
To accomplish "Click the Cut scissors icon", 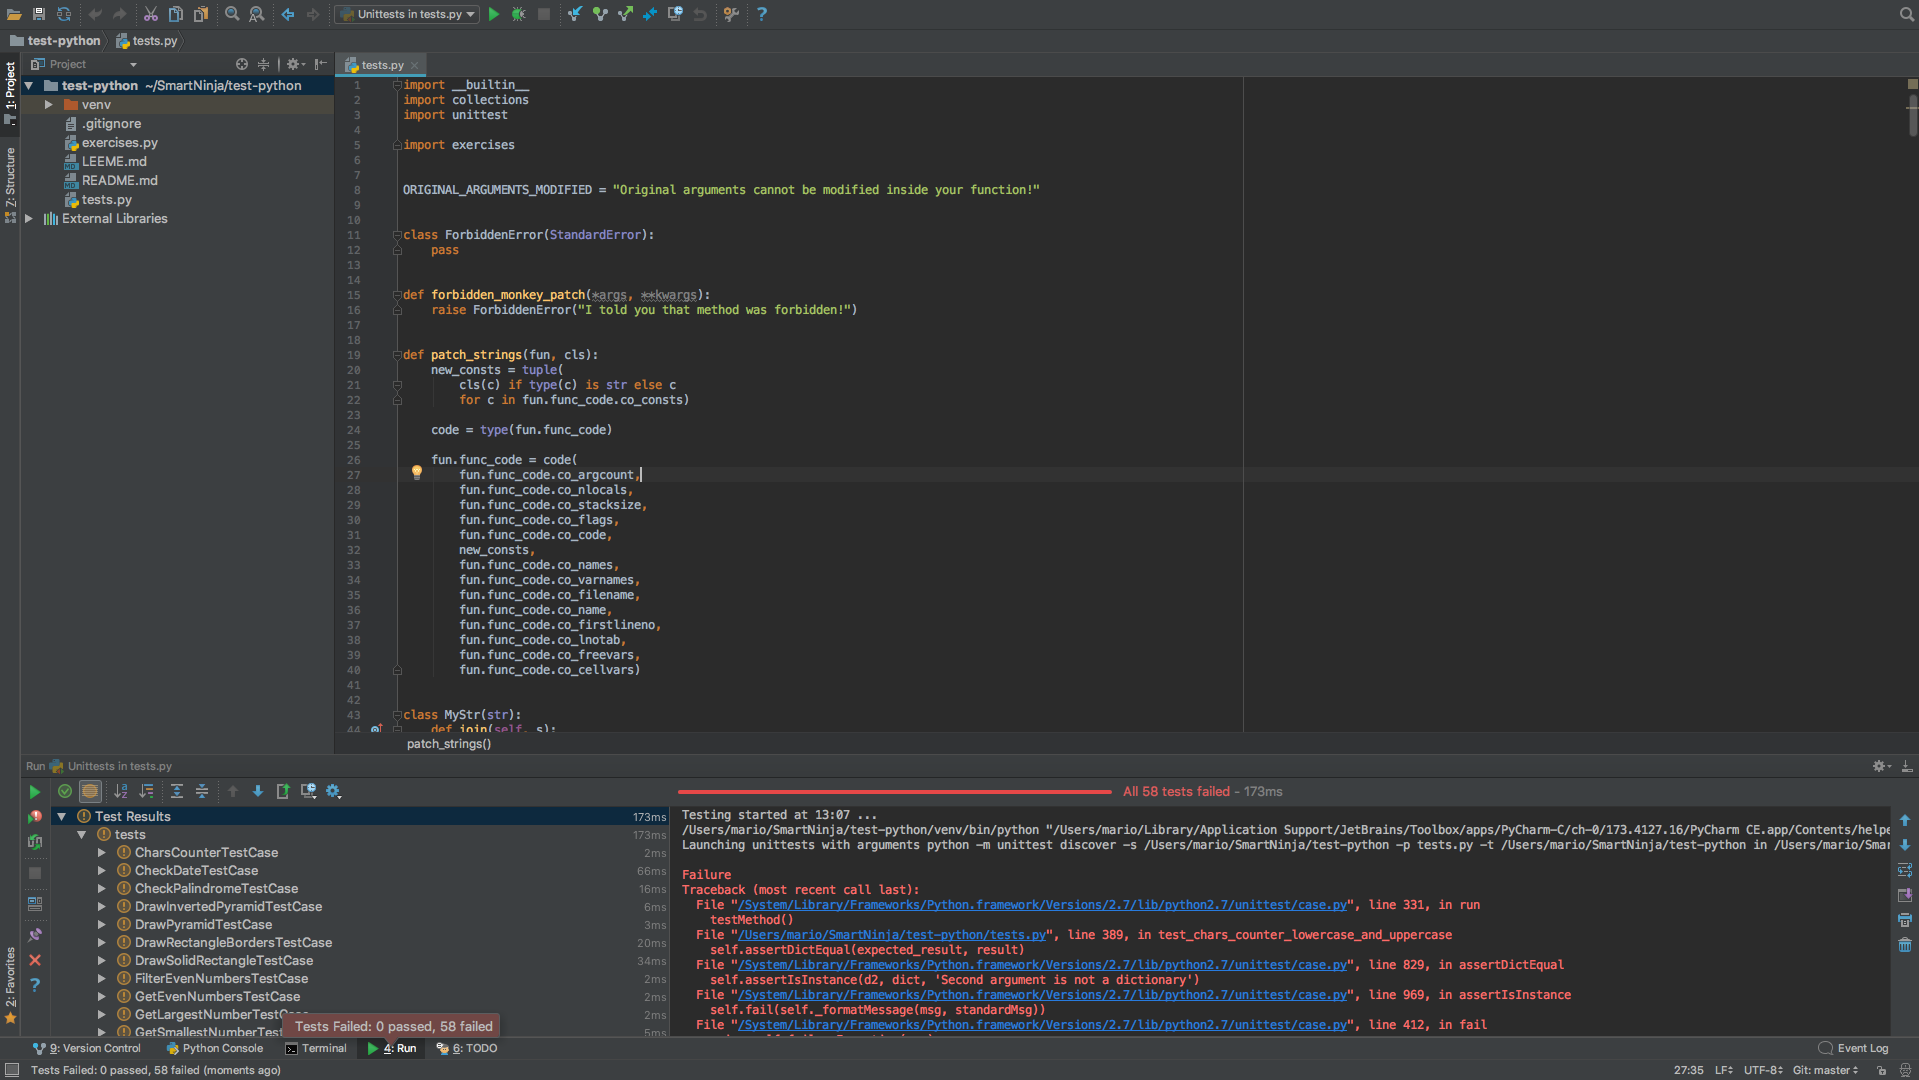I will pyautogui.click(x=150, y=14).
